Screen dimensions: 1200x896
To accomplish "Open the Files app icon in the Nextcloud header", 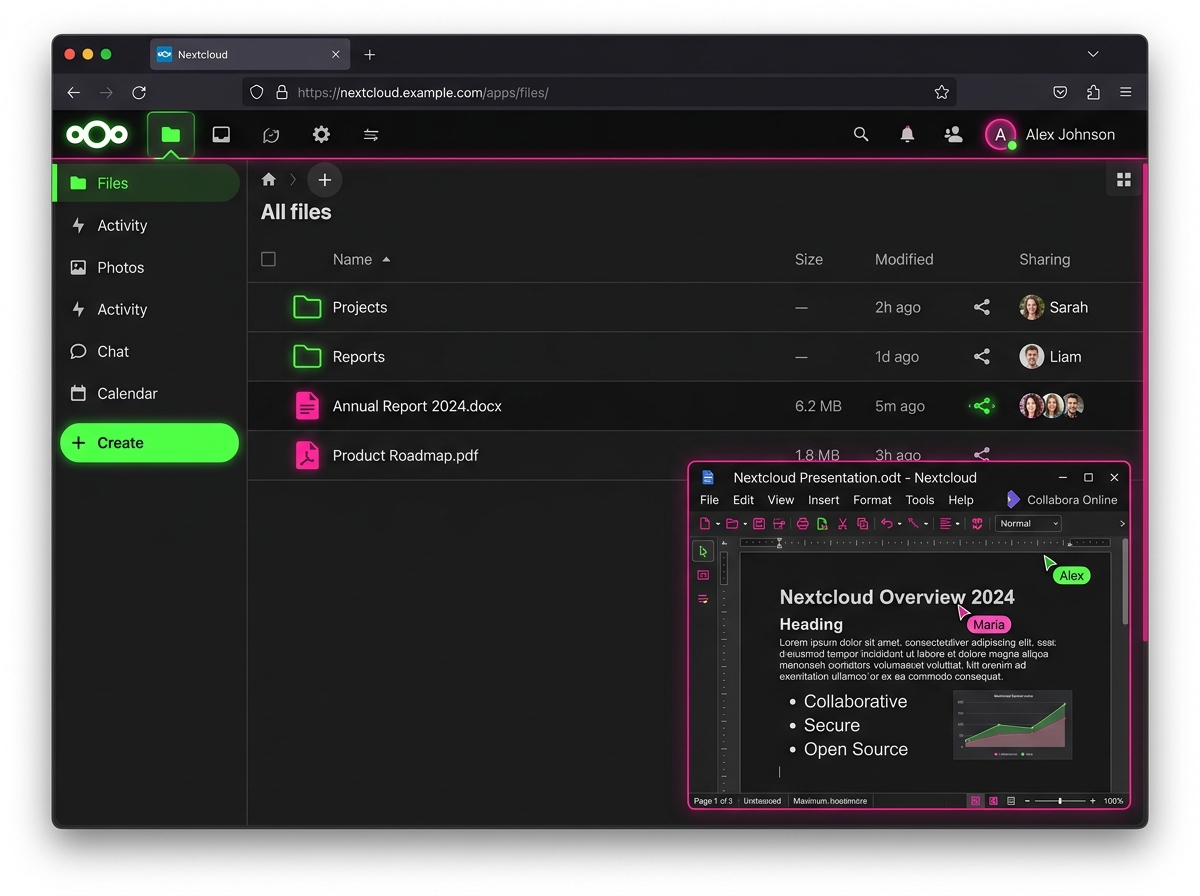I will pyautogui.click(x=171, y=135).
